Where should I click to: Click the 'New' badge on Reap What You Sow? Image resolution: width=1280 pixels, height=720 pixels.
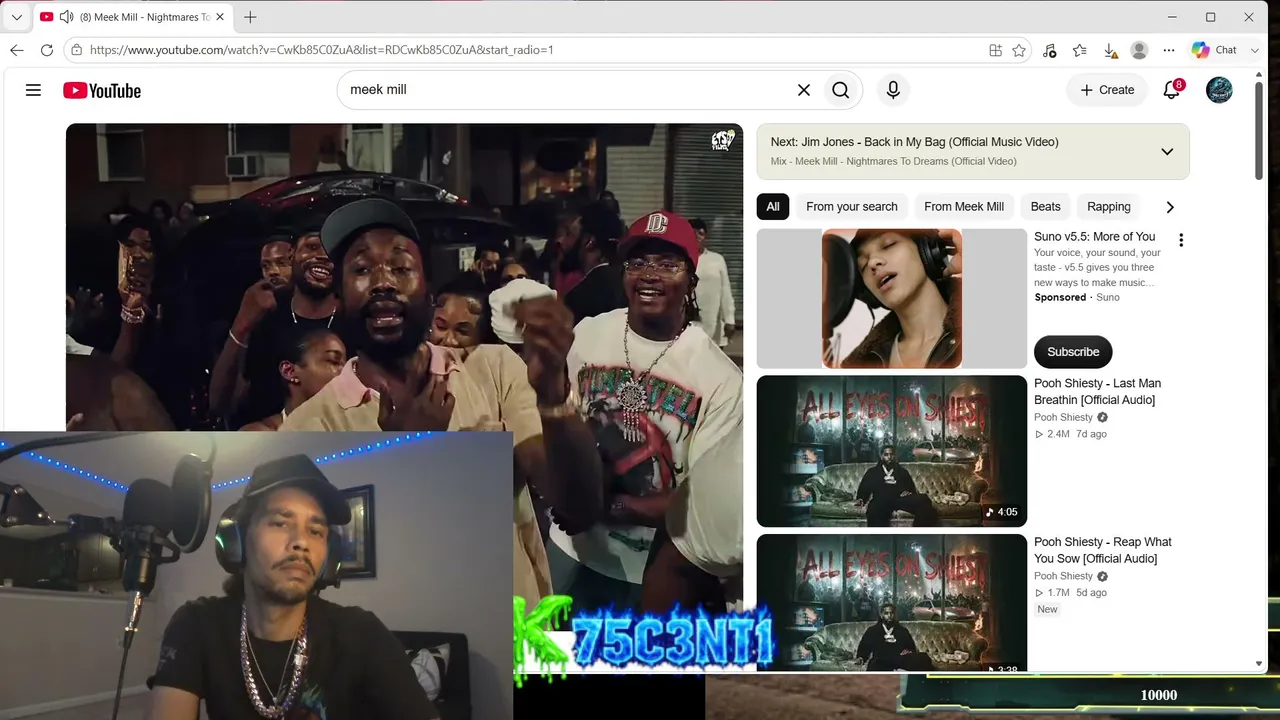click(x=1047, y=609)
